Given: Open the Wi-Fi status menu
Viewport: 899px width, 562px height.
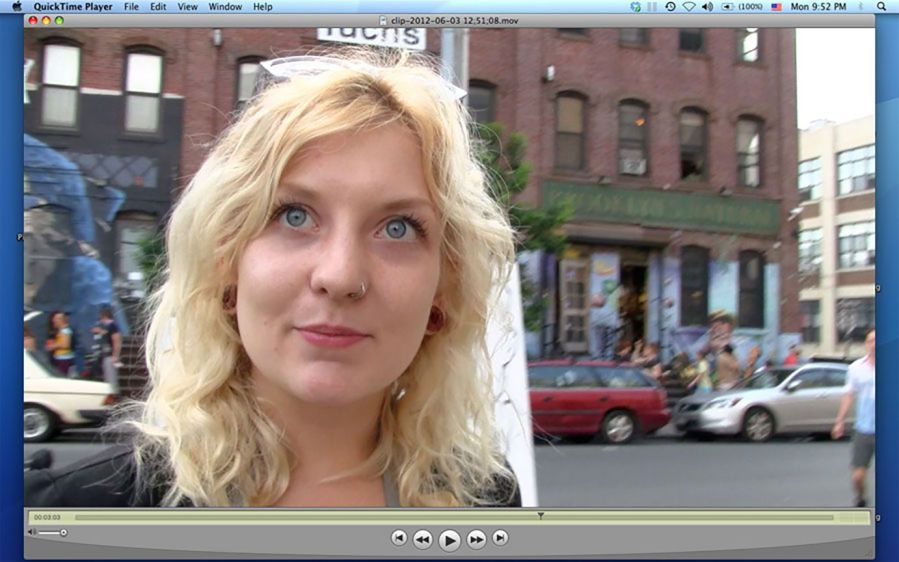Looking at the screenshot, I should (x=688, y=7).
